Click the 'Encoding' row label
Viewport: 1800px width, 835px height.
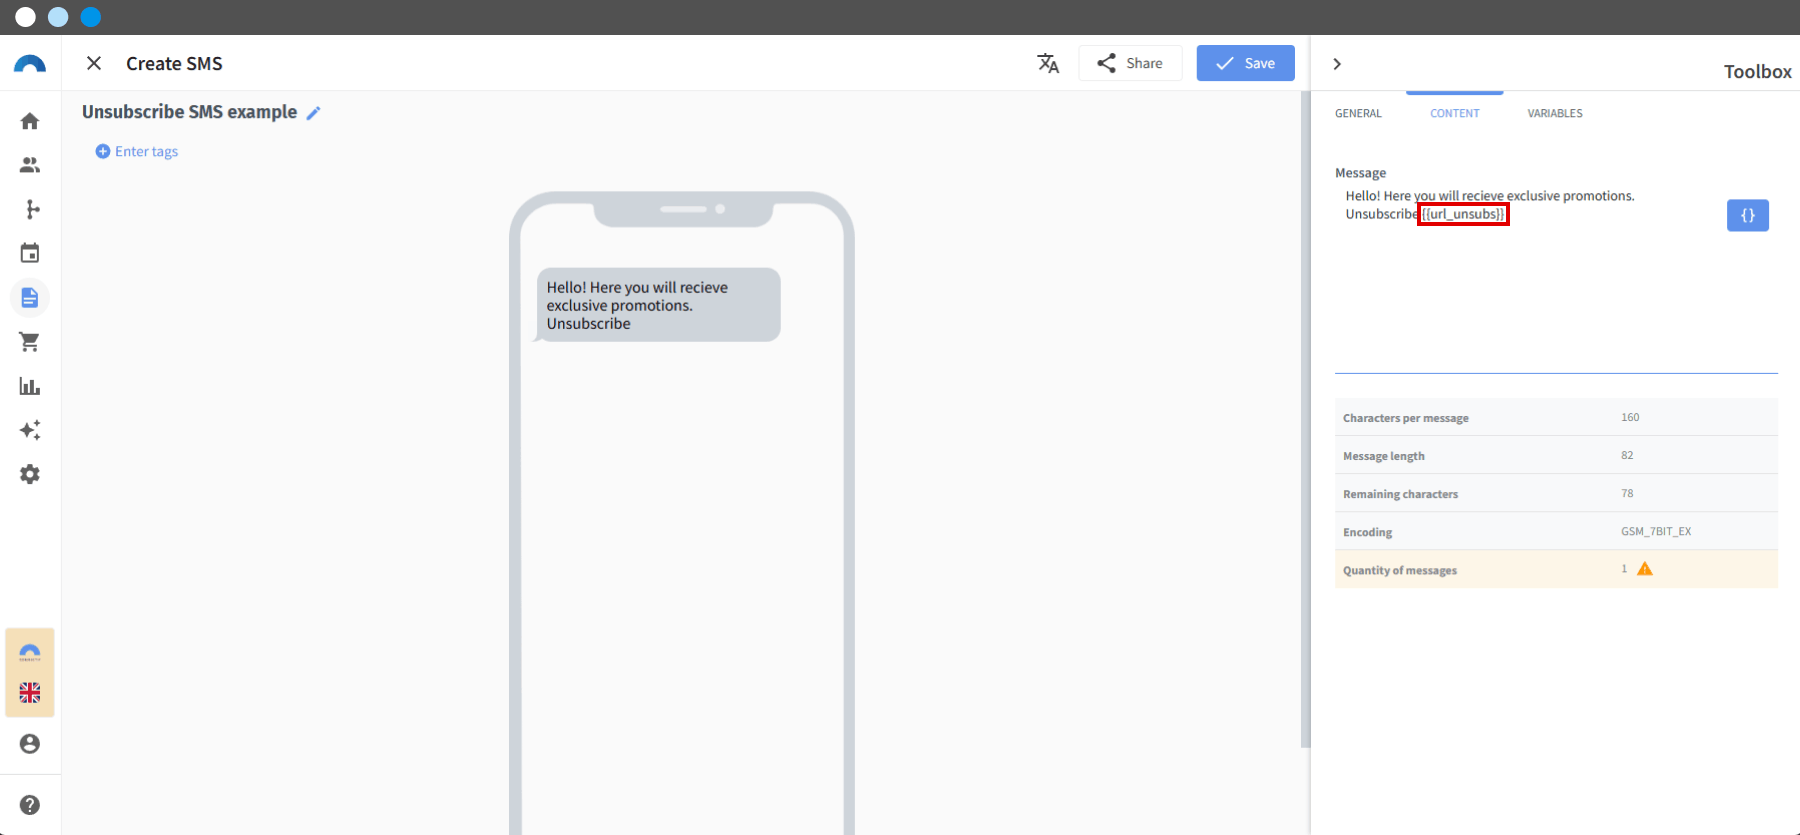(x=1368, y=532)
